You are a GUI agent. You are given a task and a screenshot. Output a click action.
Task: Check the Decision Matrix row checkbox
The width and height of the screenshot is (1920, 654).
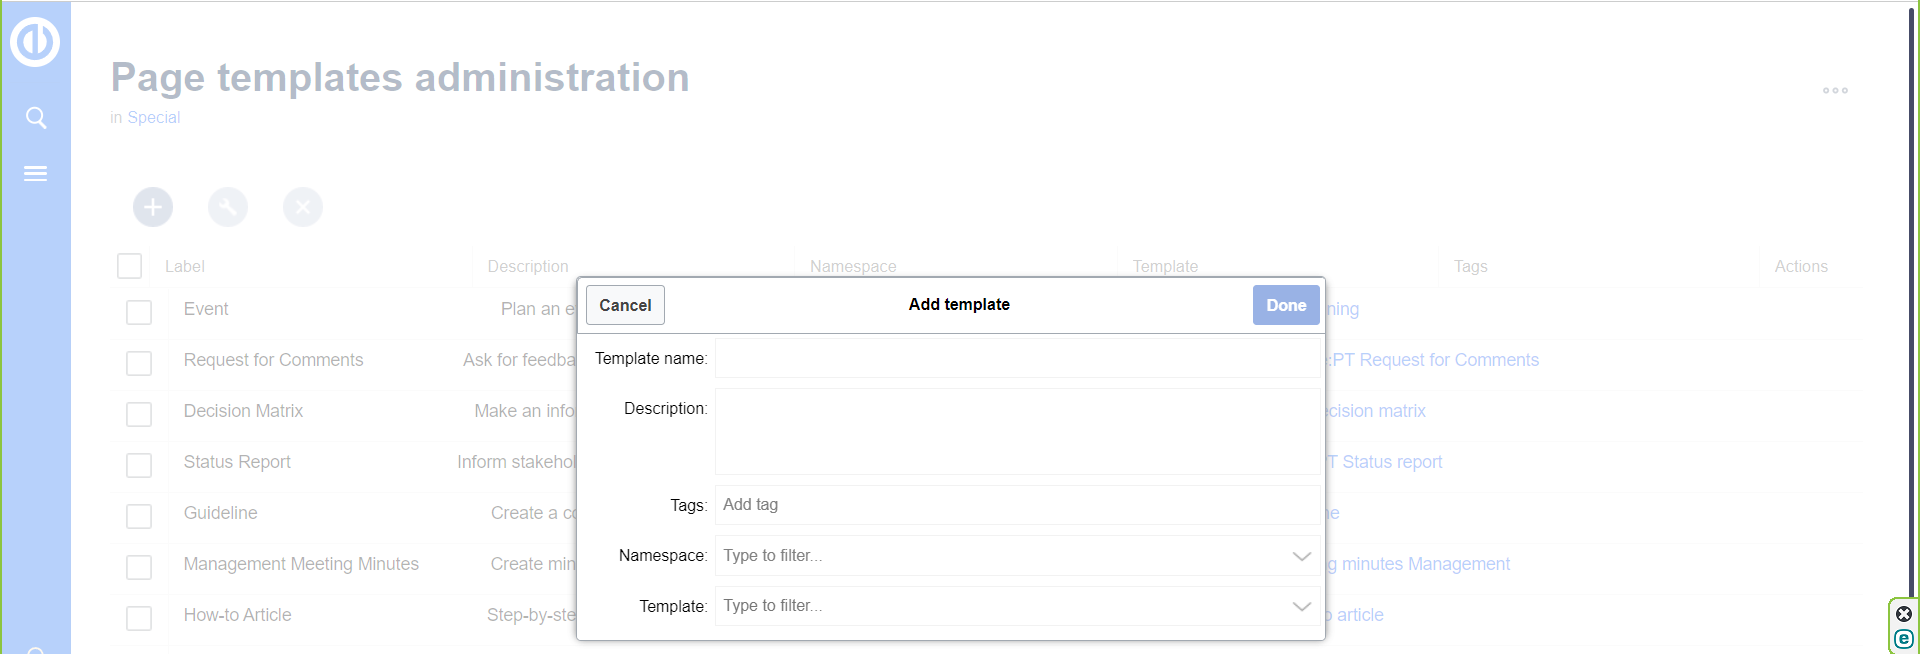139,414
